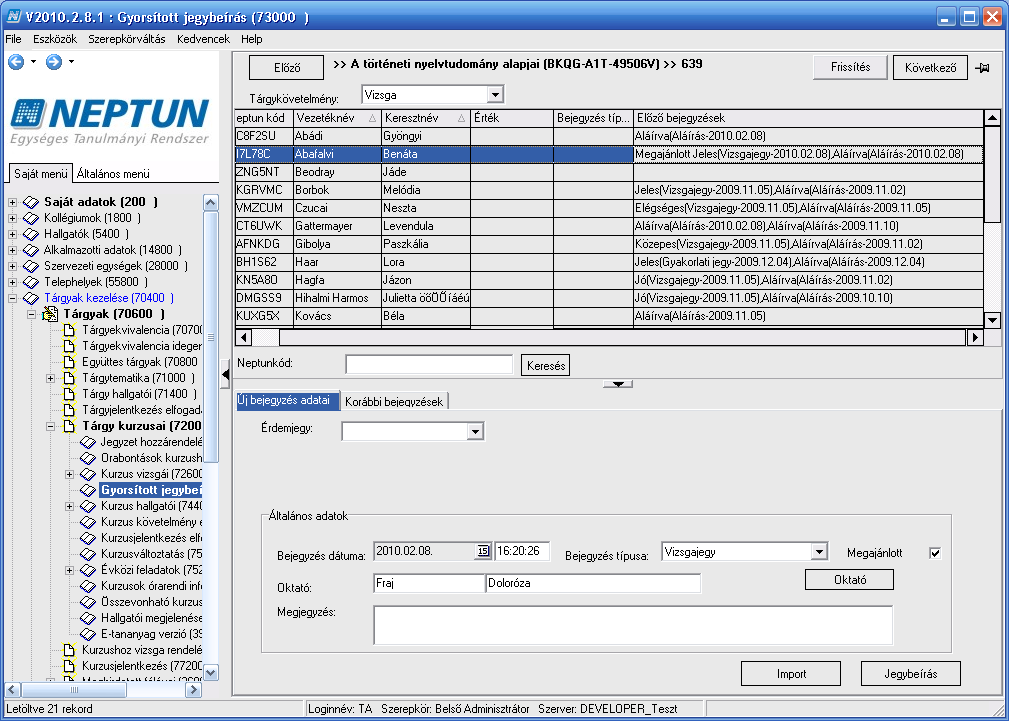Image resolution: width=1009 pixels, height=721 pixels.
Task: Open the Szerepkörváltás menu
Action: tap(127, 39)
